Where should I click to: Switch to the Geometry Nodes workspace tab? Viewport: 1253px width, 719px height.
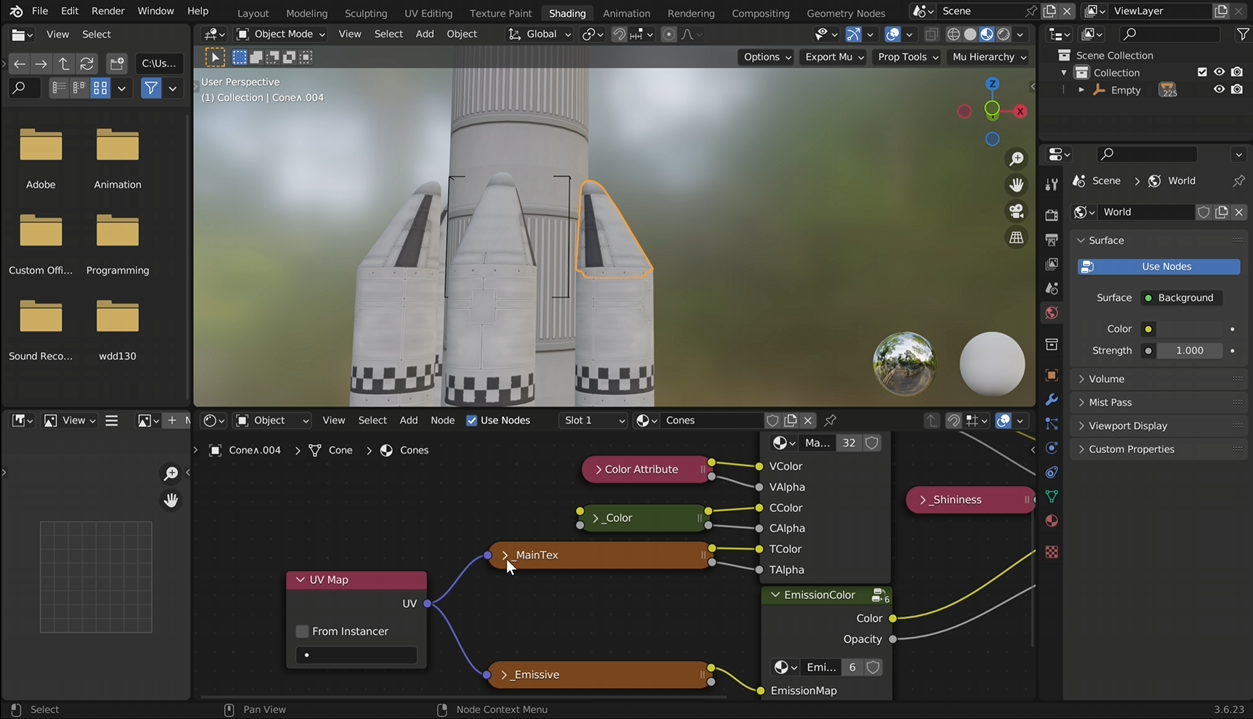(x=845, y=13)
